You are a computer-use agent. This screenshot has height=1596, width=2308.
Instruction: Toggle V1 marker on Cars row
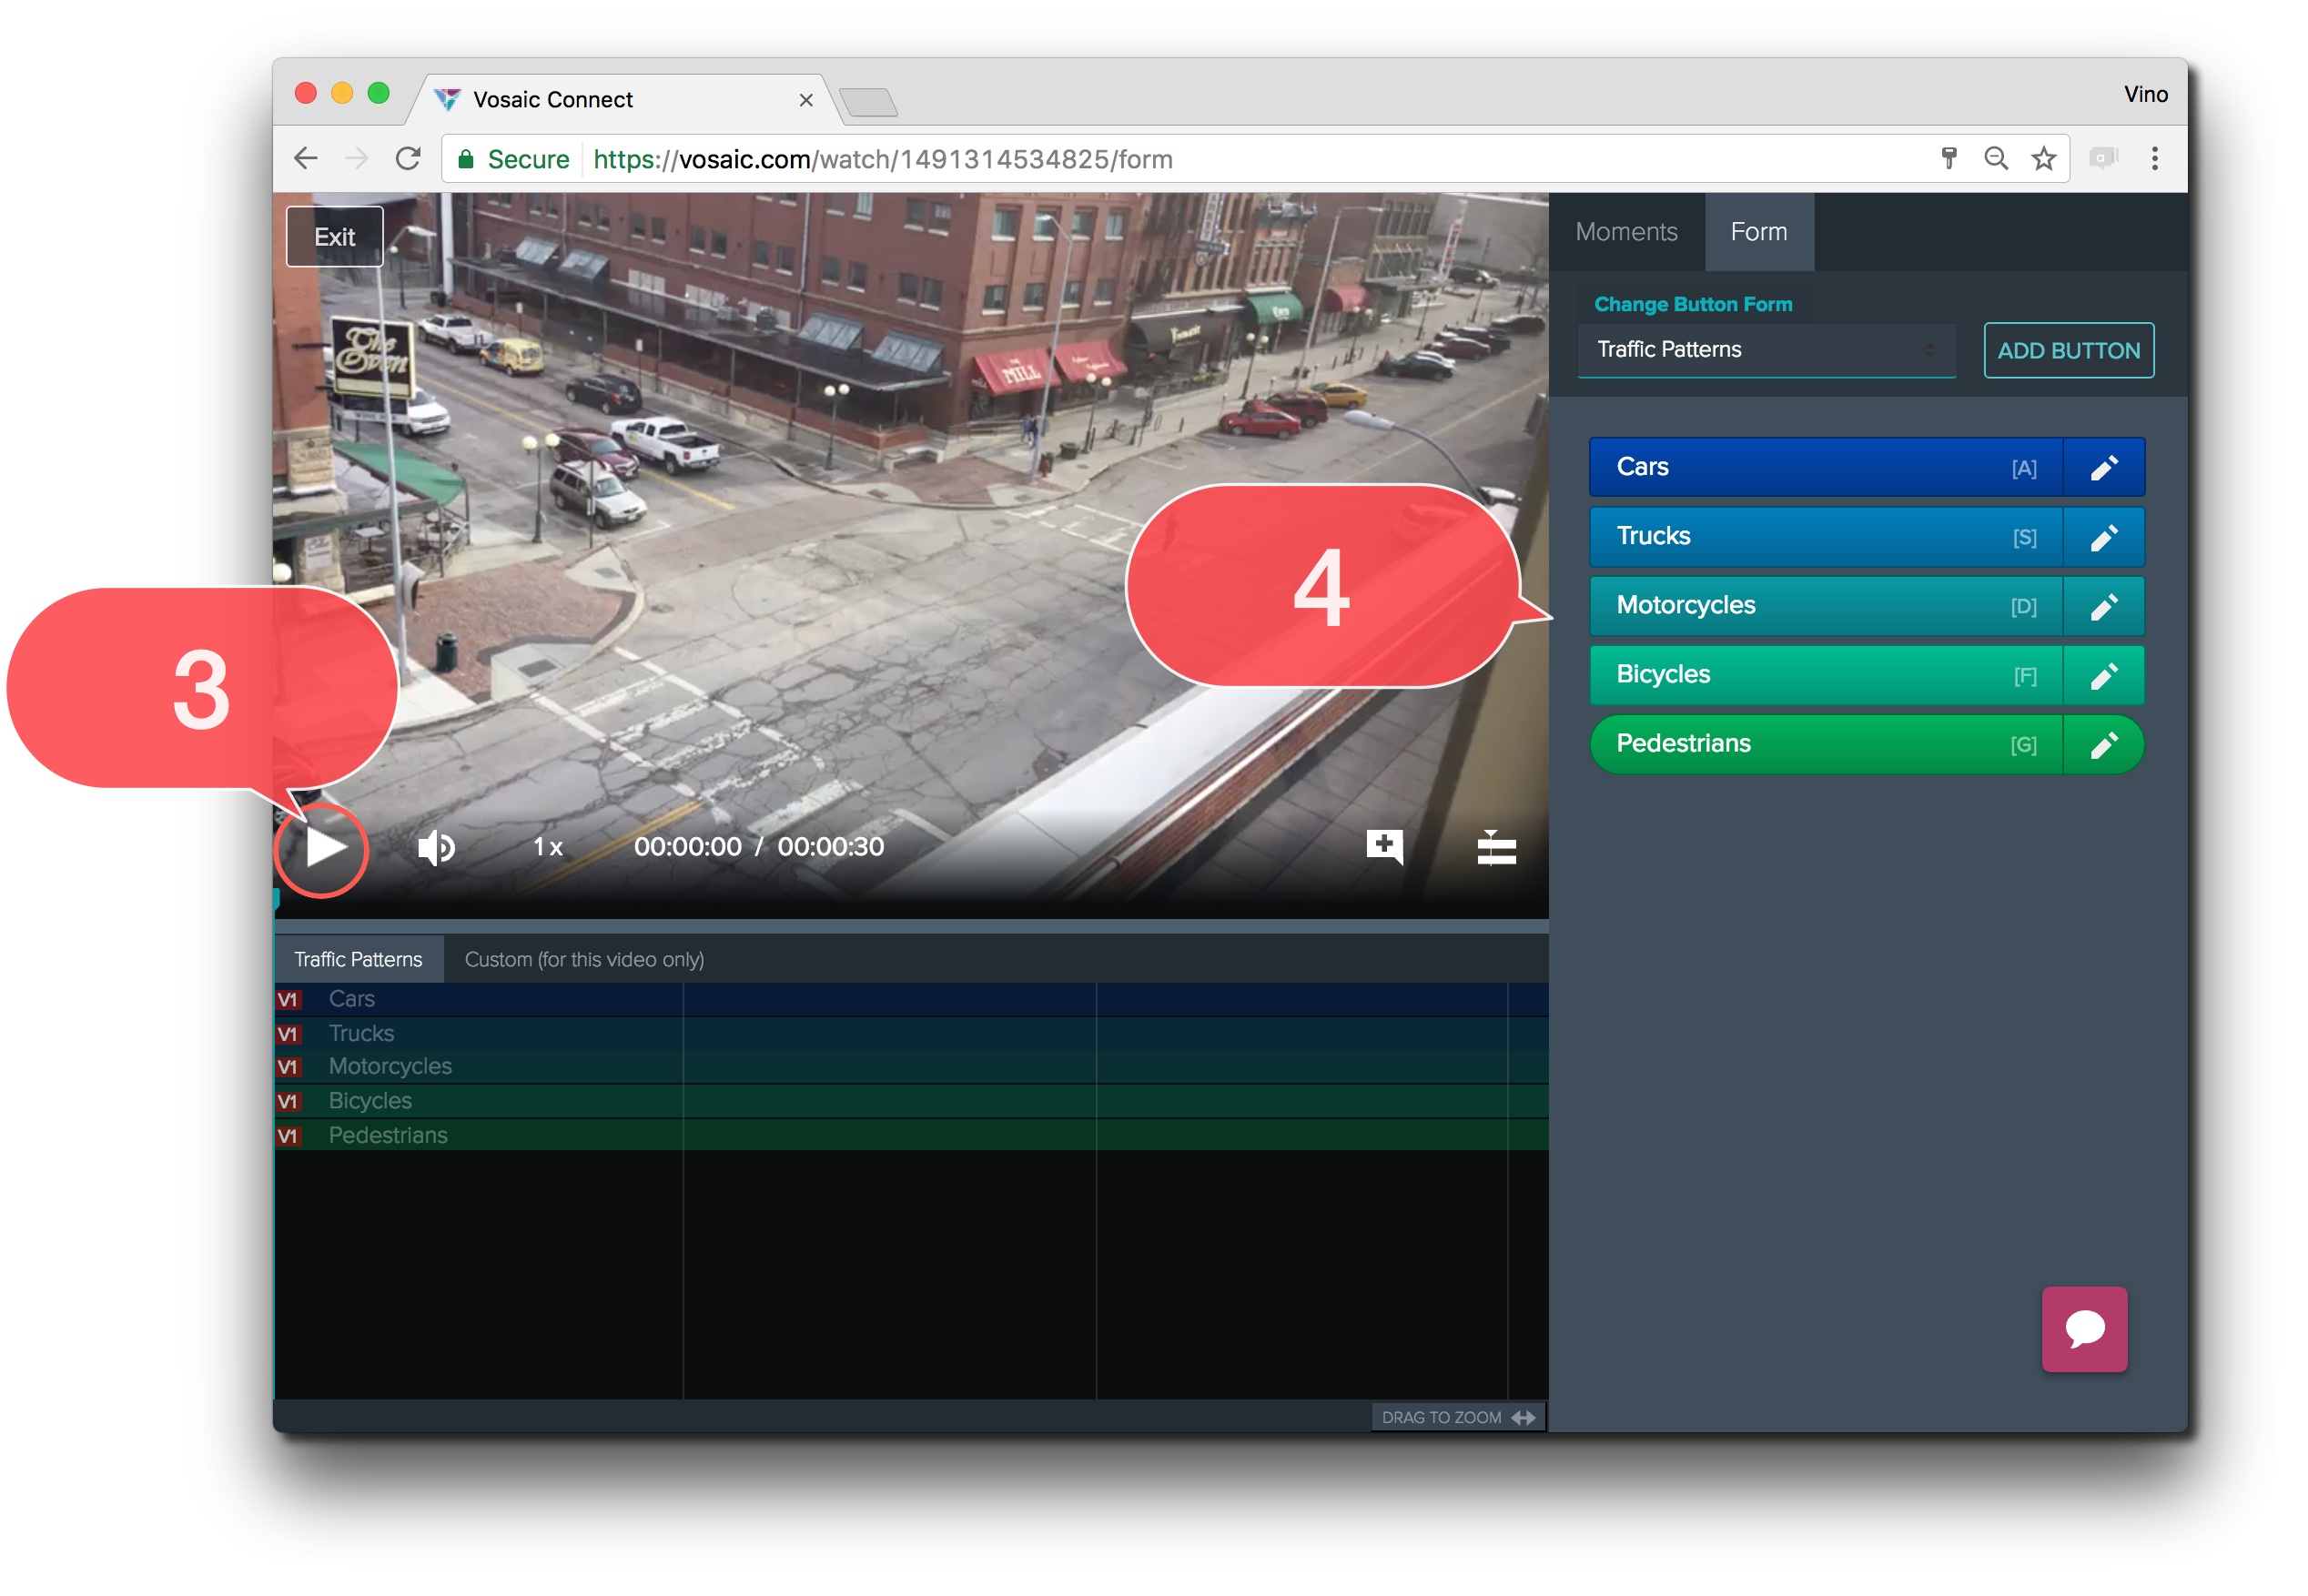click(288, 1001)
